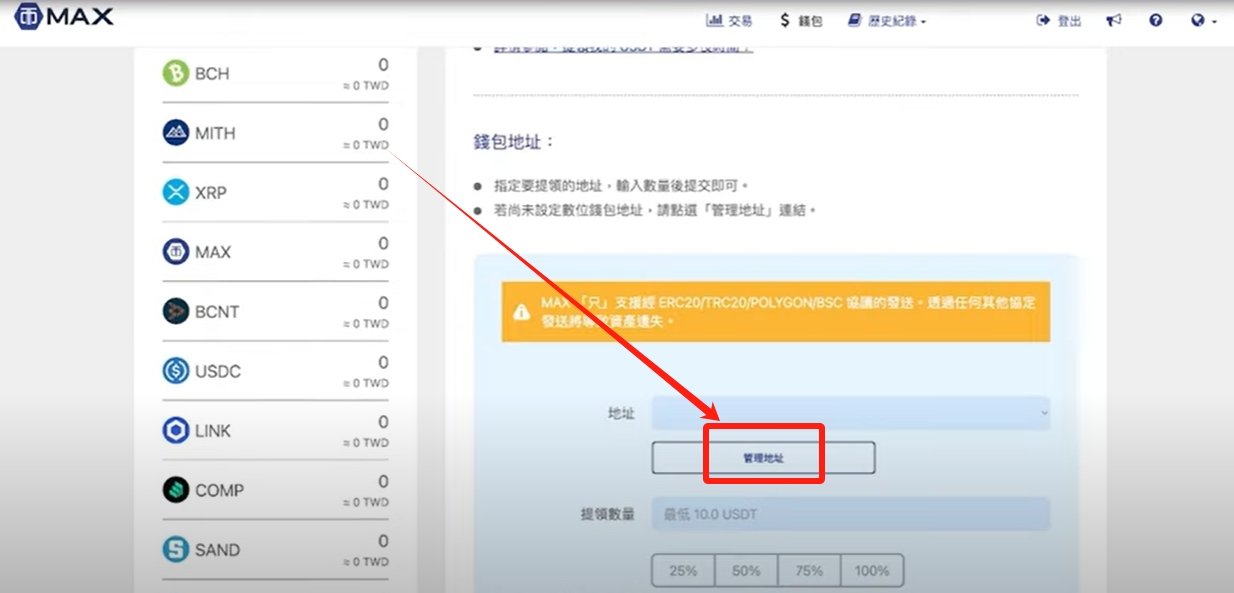Select the XRP coin icon

point(176,193)
